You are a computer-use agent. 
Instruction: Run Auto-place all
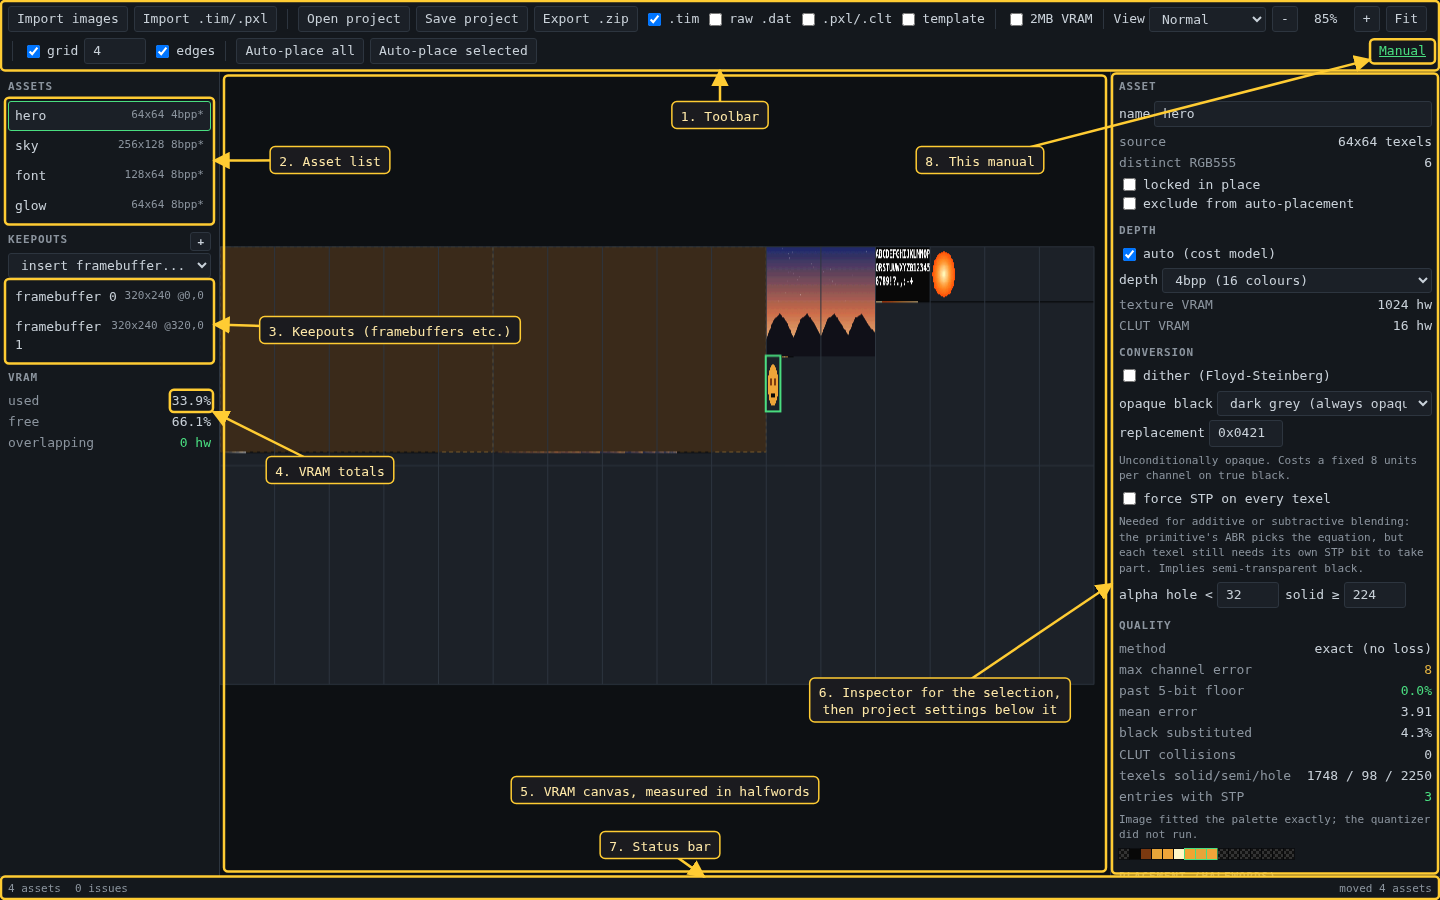300,51
